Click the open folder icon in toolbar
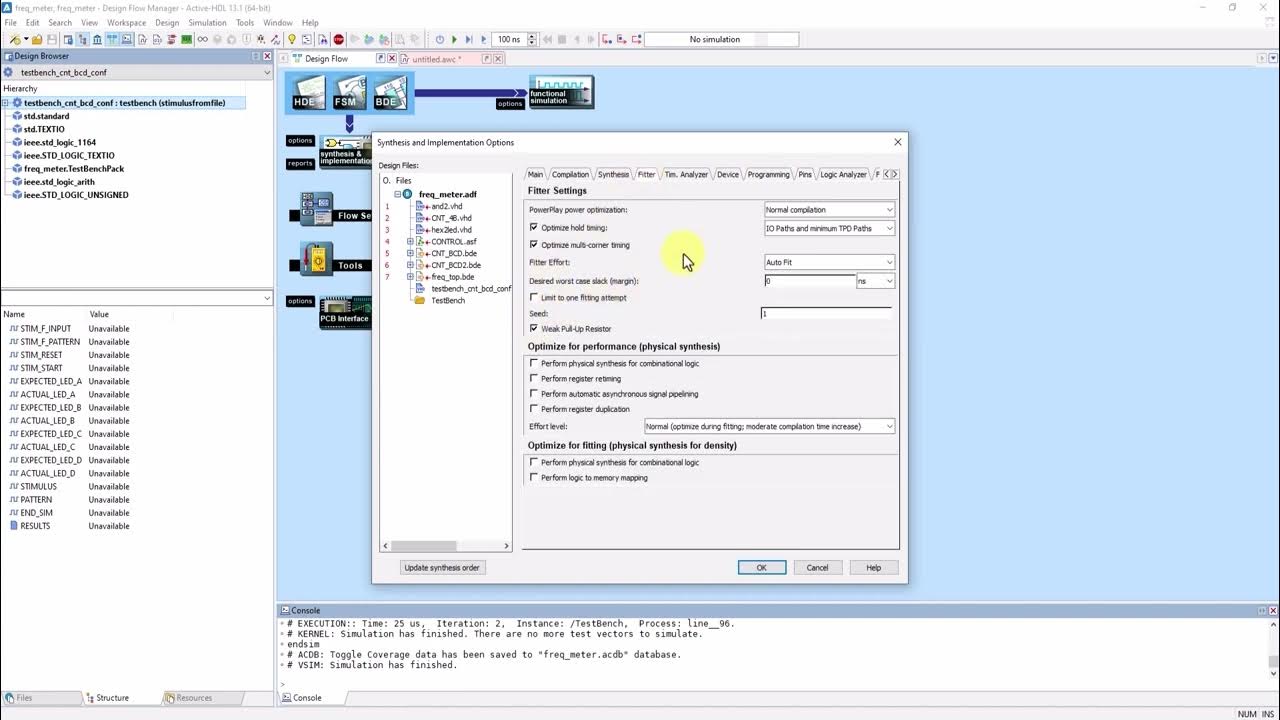Screen dimensions: 1280x720 tap(37, 40)
